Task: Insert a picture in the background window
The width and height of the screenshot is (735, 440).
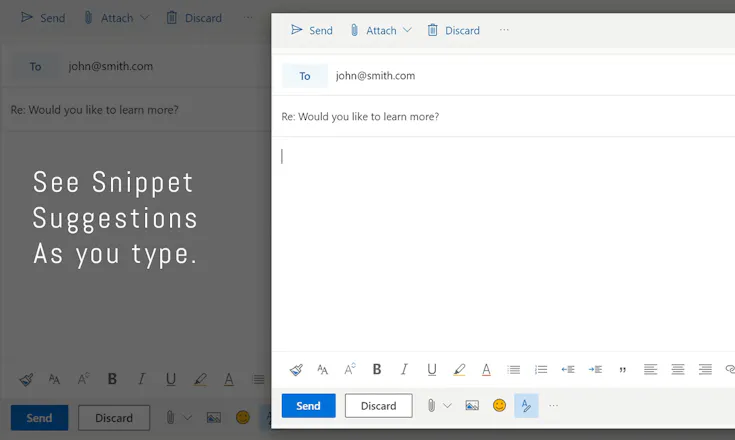Action: (x=214, y=418)
